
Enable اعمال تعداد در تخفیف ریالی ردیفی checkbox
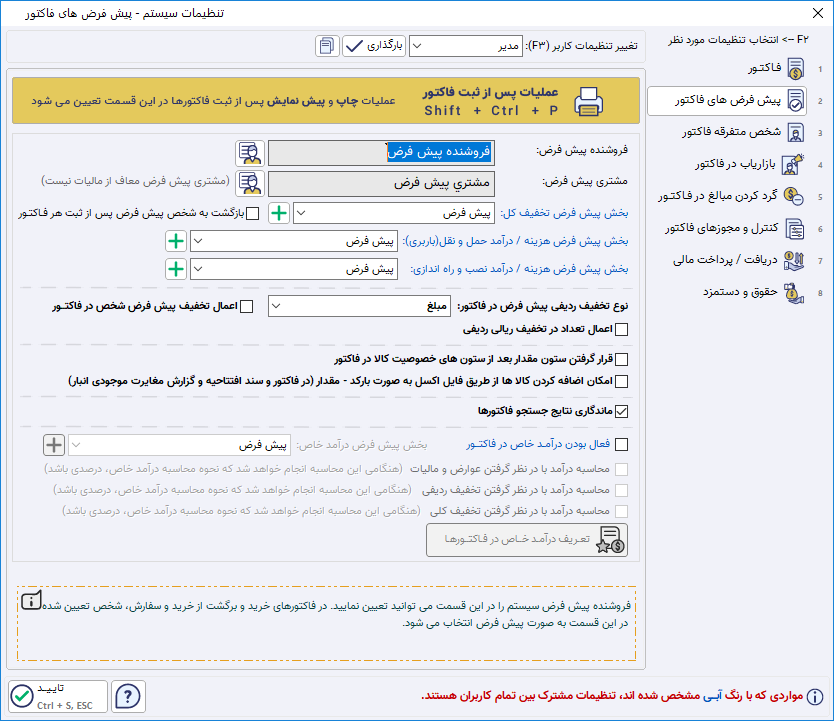coord(621,329)
